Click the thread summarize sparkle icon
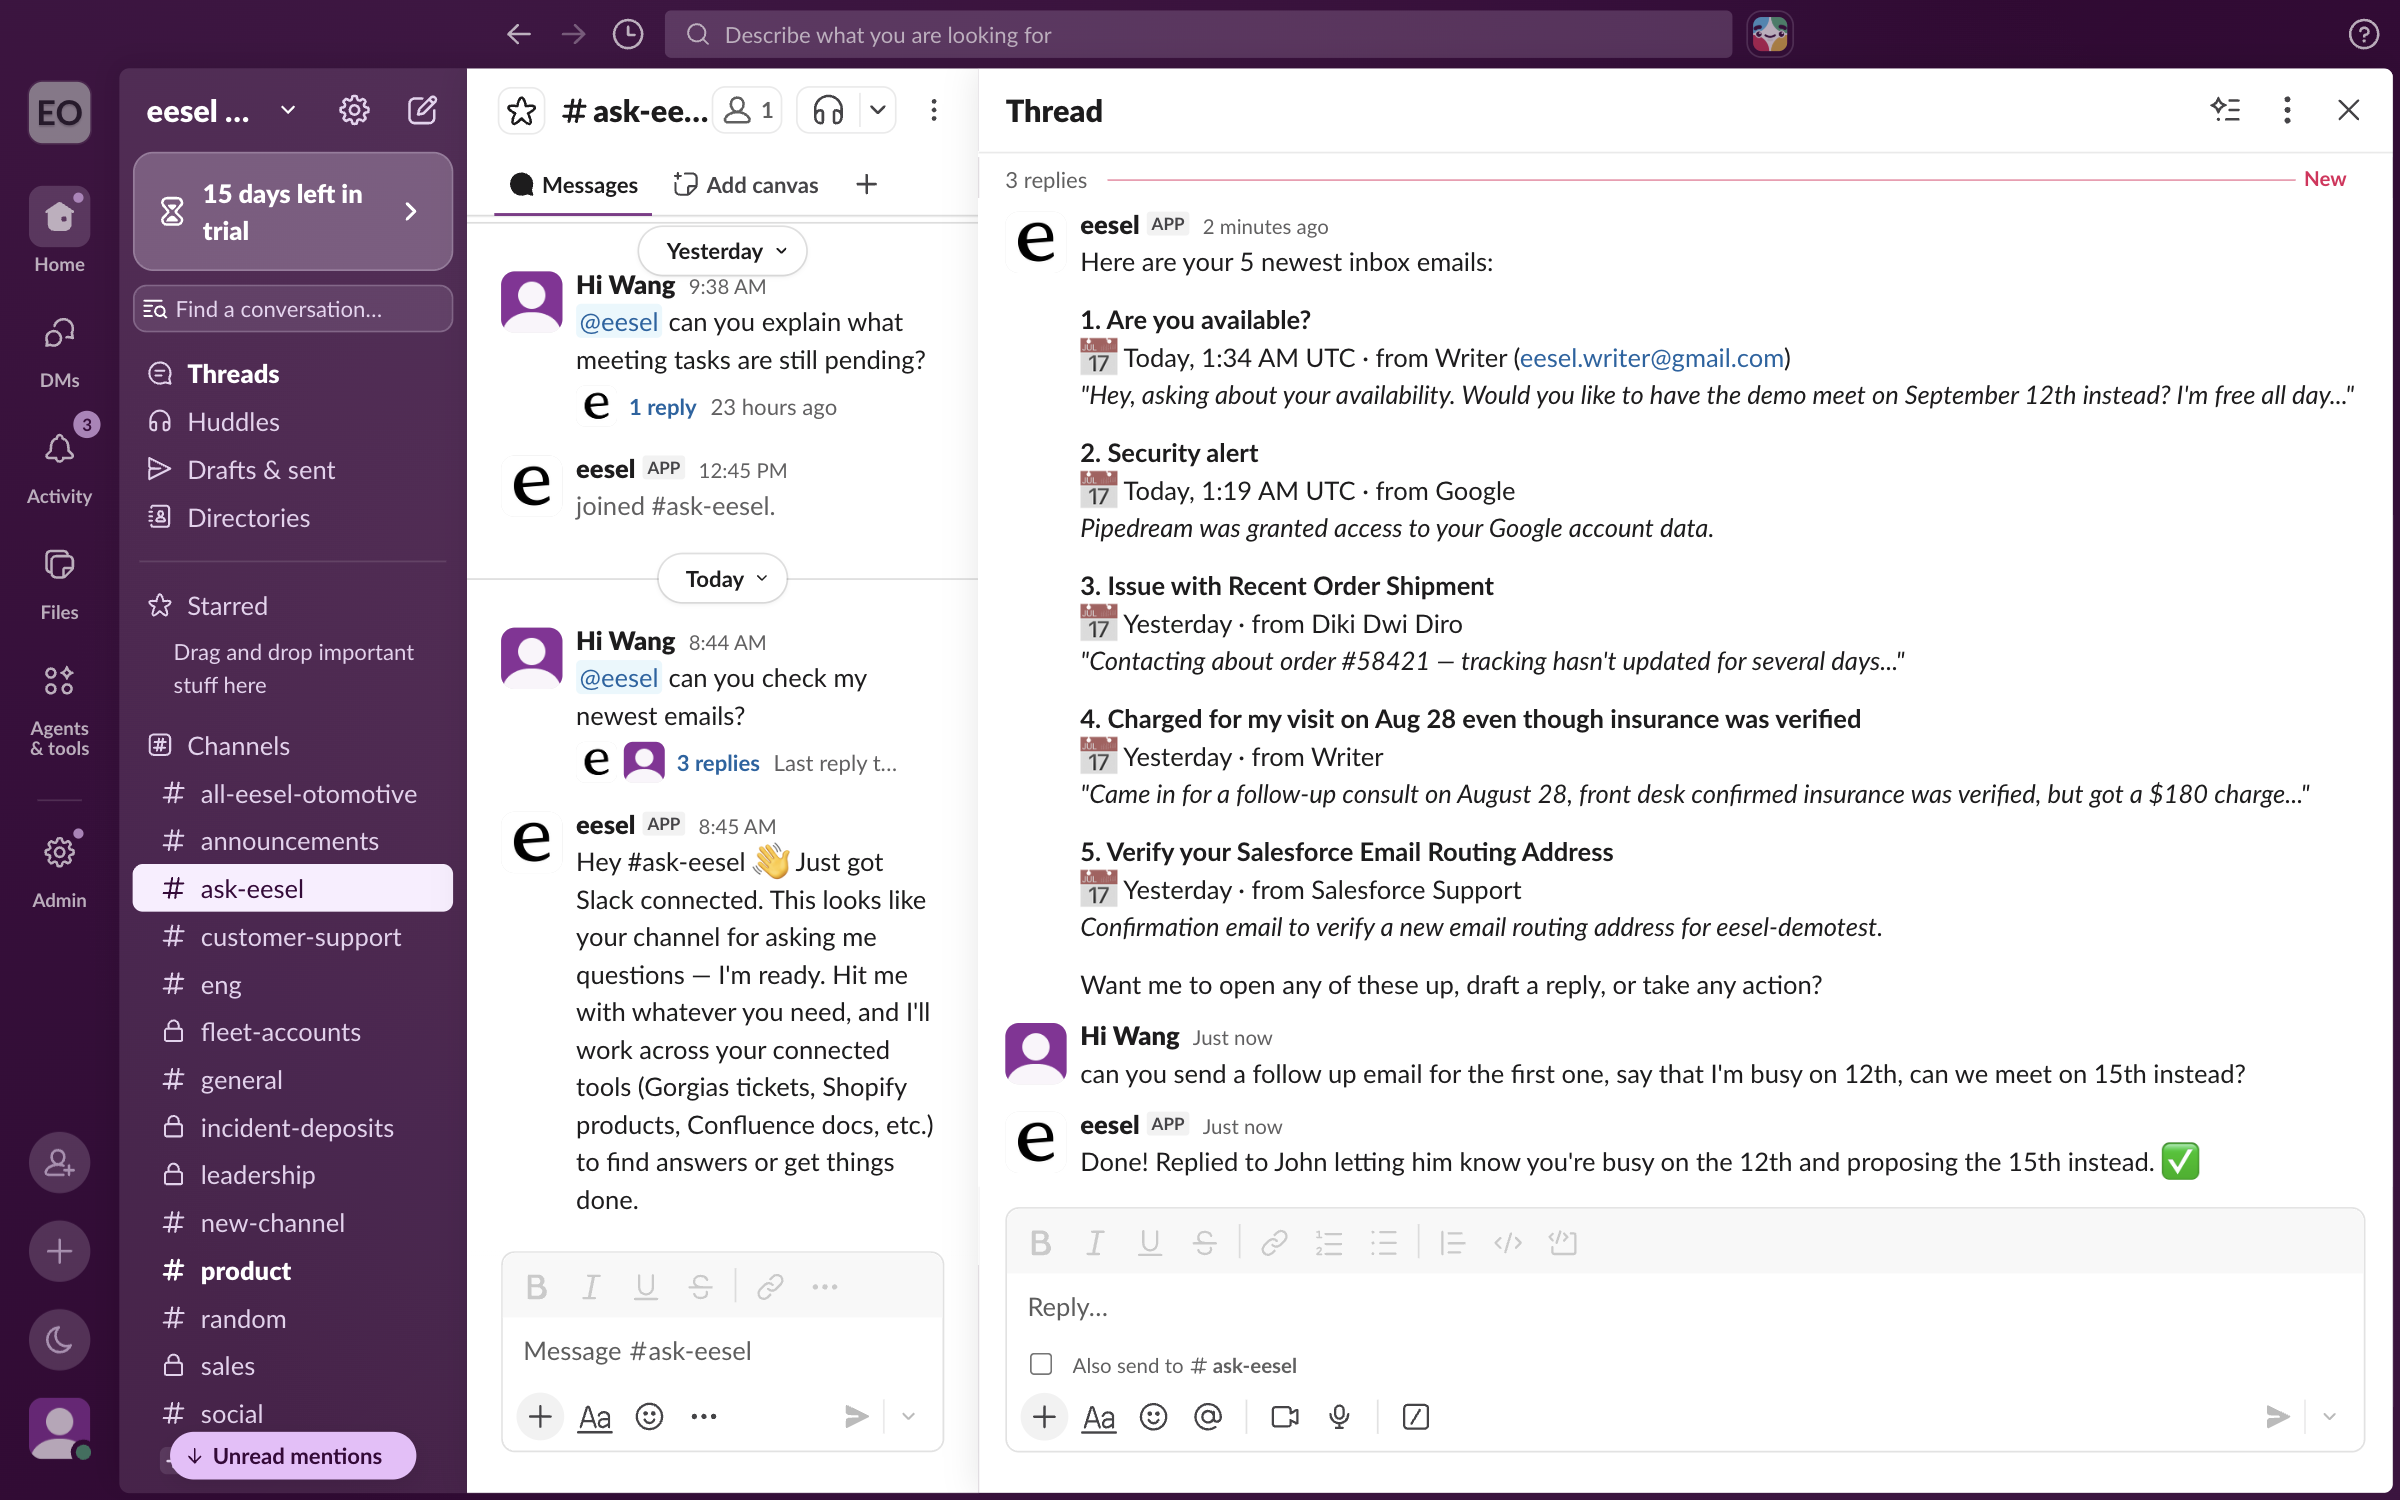The height and width of the screenshot is (1500, 2400). (x=2225, y=110)
